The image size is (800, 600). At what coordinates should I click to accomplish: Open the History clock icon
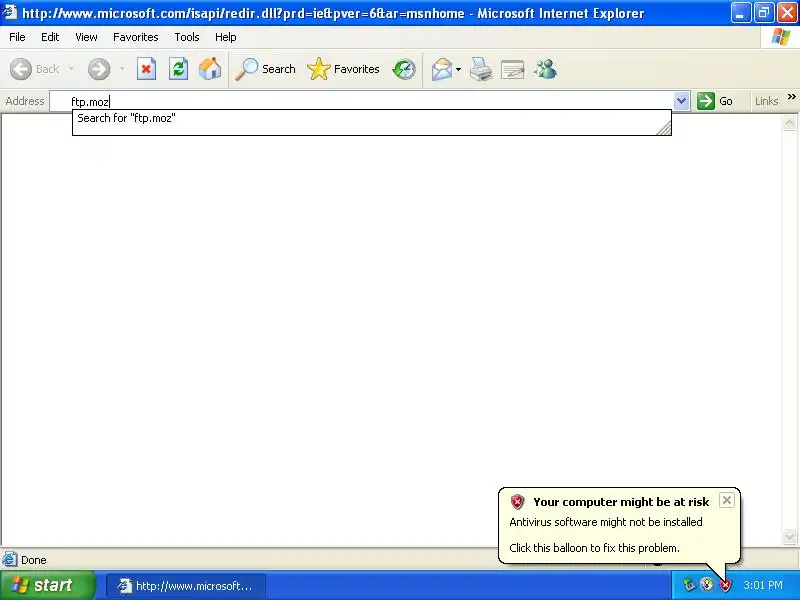[404, 69]
